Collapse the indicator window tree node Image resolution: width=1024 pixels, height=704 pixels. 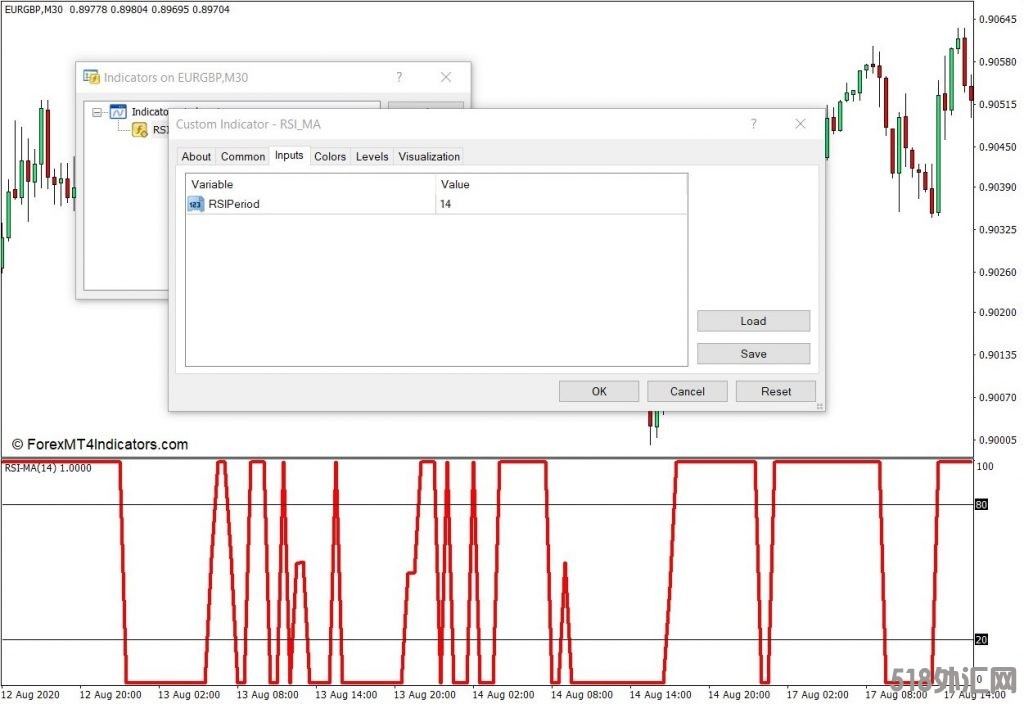tap(97, 113)
